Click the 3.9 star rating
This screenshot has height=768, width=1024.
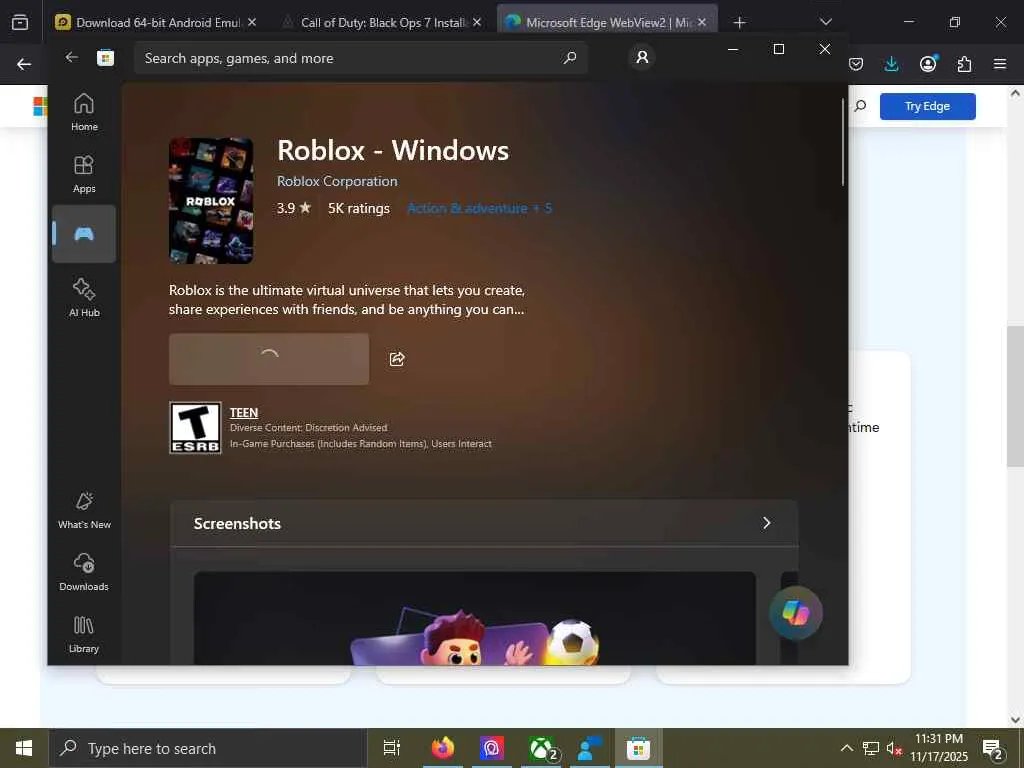pyautogui.click(x=294, y=208)
